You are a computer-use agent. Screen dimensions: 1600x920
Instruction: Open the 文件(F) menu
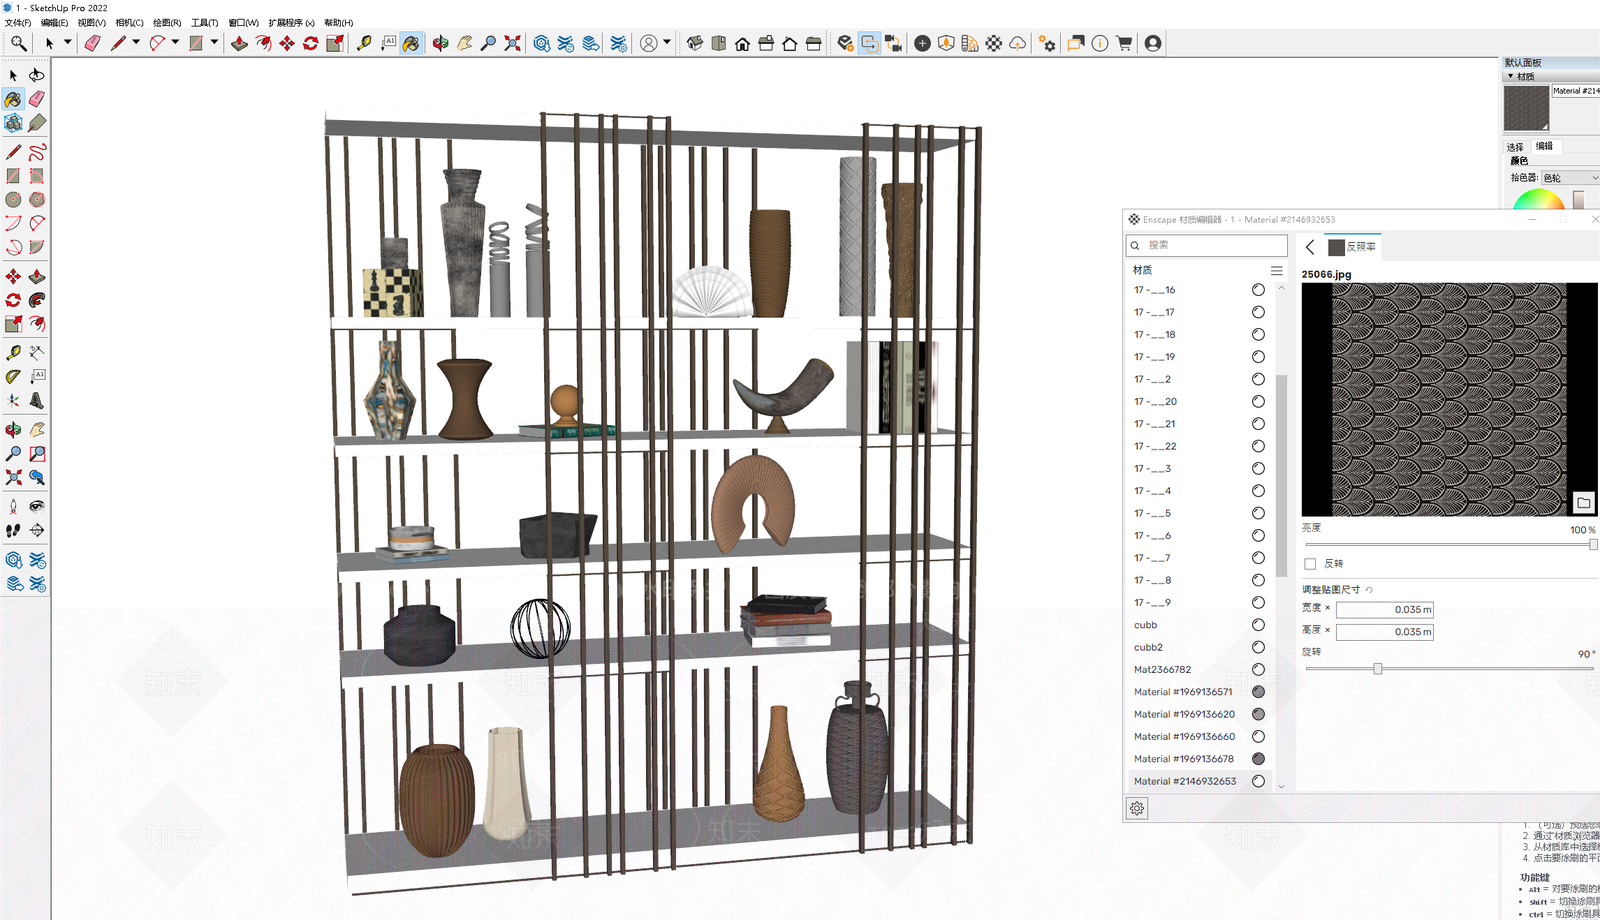click(x=18, y=22)
